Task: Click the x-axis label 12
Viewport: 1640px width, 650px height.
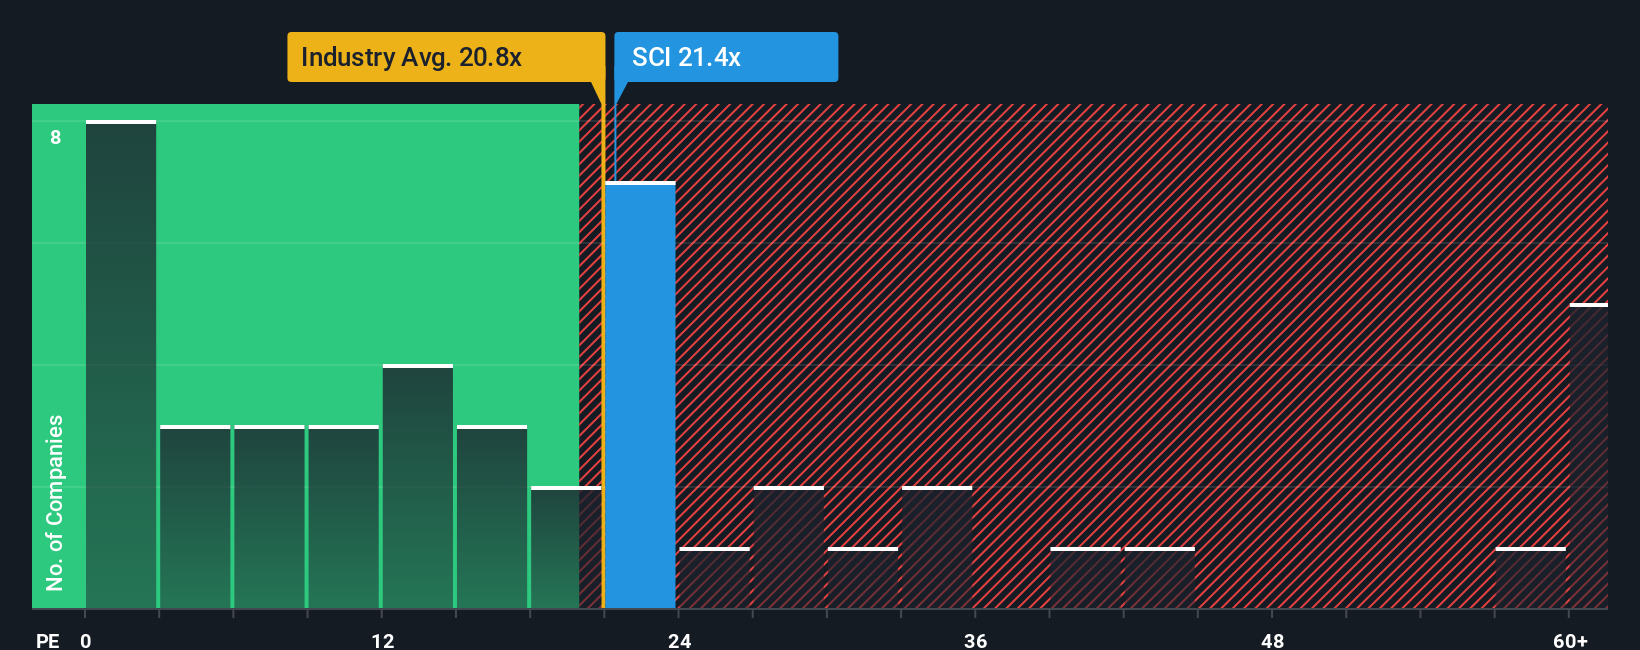Action: (383, 640)
